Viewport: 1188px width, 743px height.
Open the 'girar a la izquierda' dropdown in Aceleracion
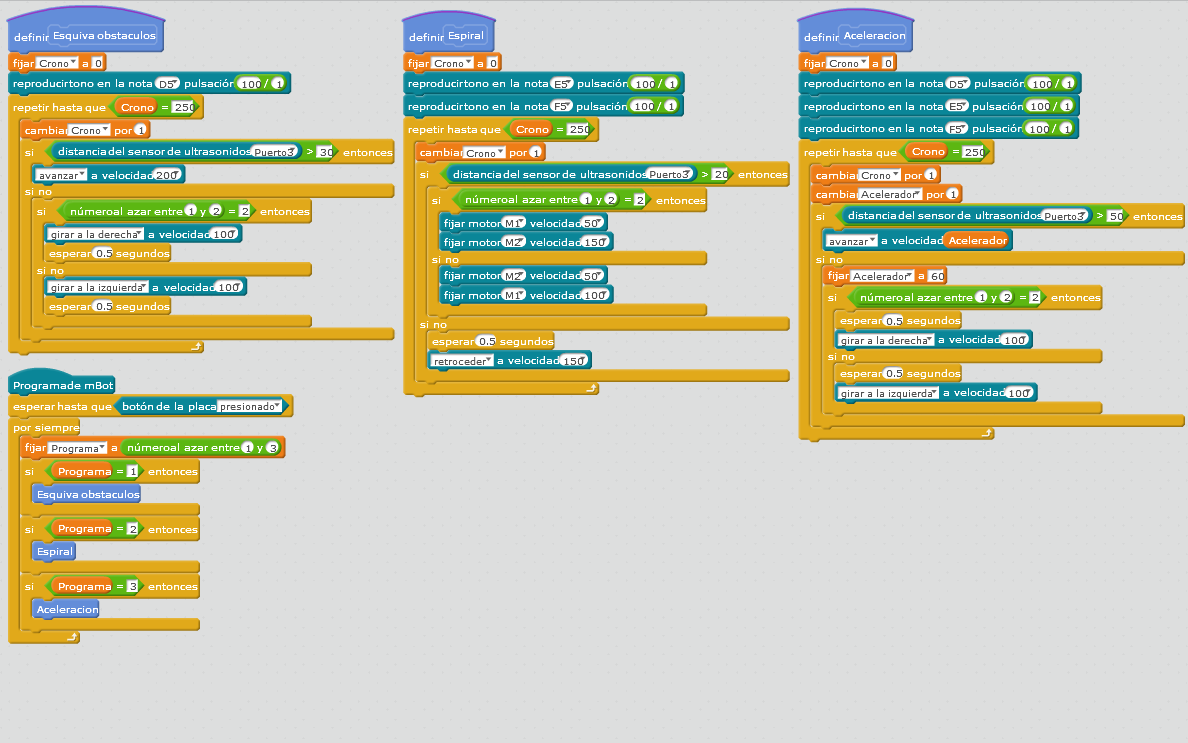[x=889, y=393]
